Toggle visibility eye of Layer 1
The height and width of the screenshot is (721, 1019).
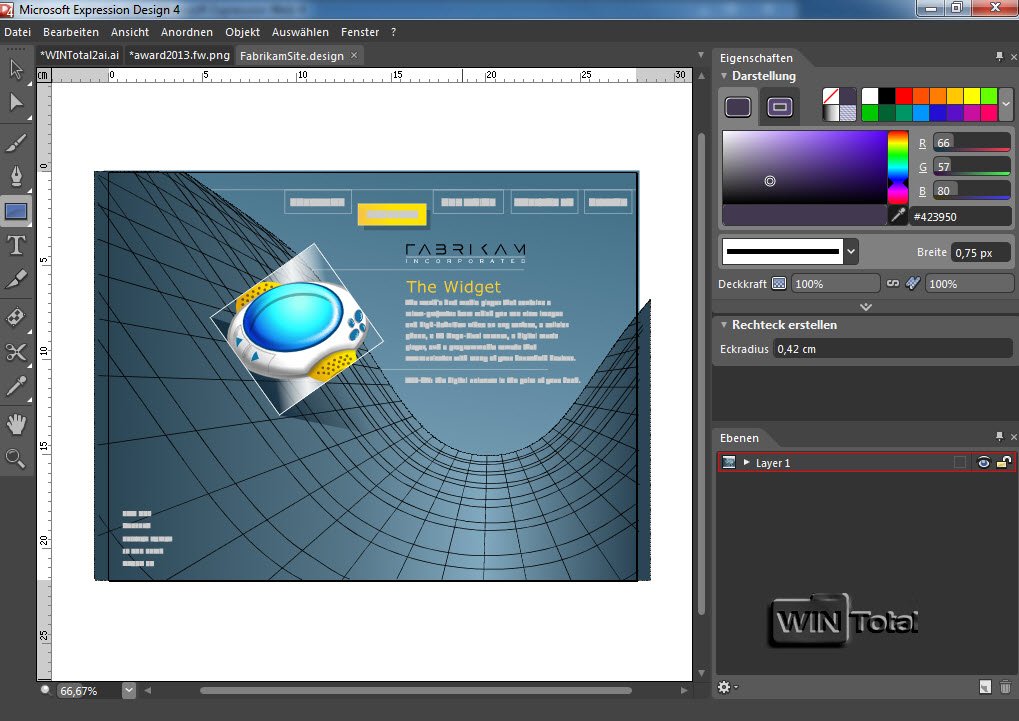tap(984, 463)
